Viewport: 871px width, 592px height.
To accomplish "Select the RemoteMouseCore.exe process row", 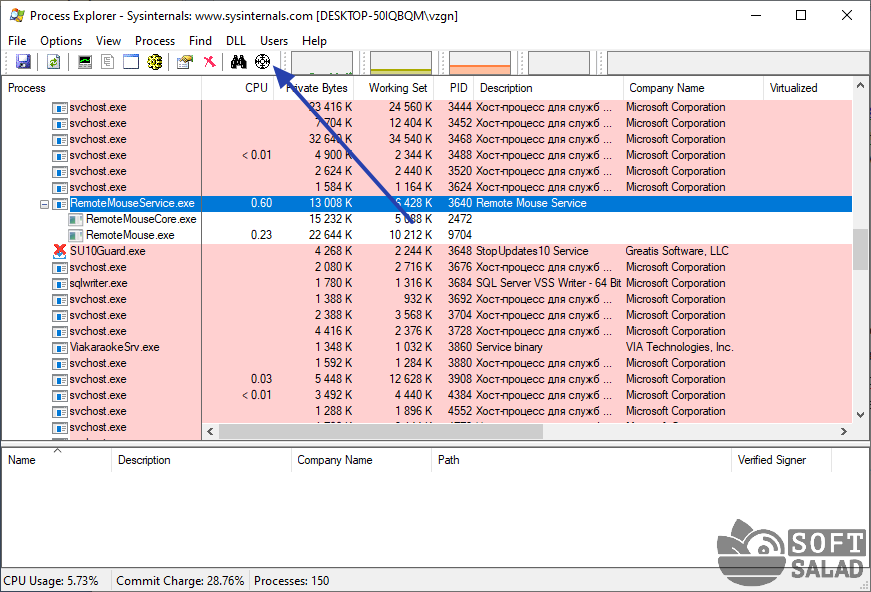I will coord(427,219).
